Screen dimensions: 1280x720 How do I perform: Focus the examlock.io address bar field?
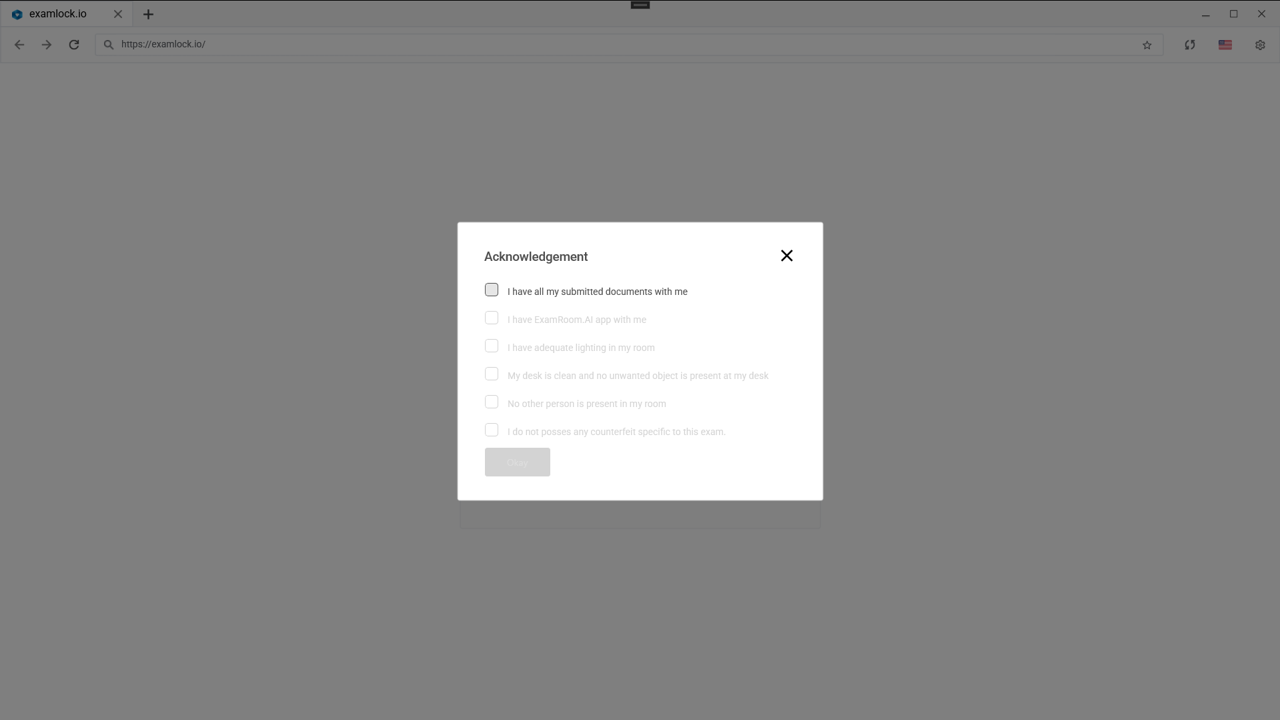(x=629, y=45)
